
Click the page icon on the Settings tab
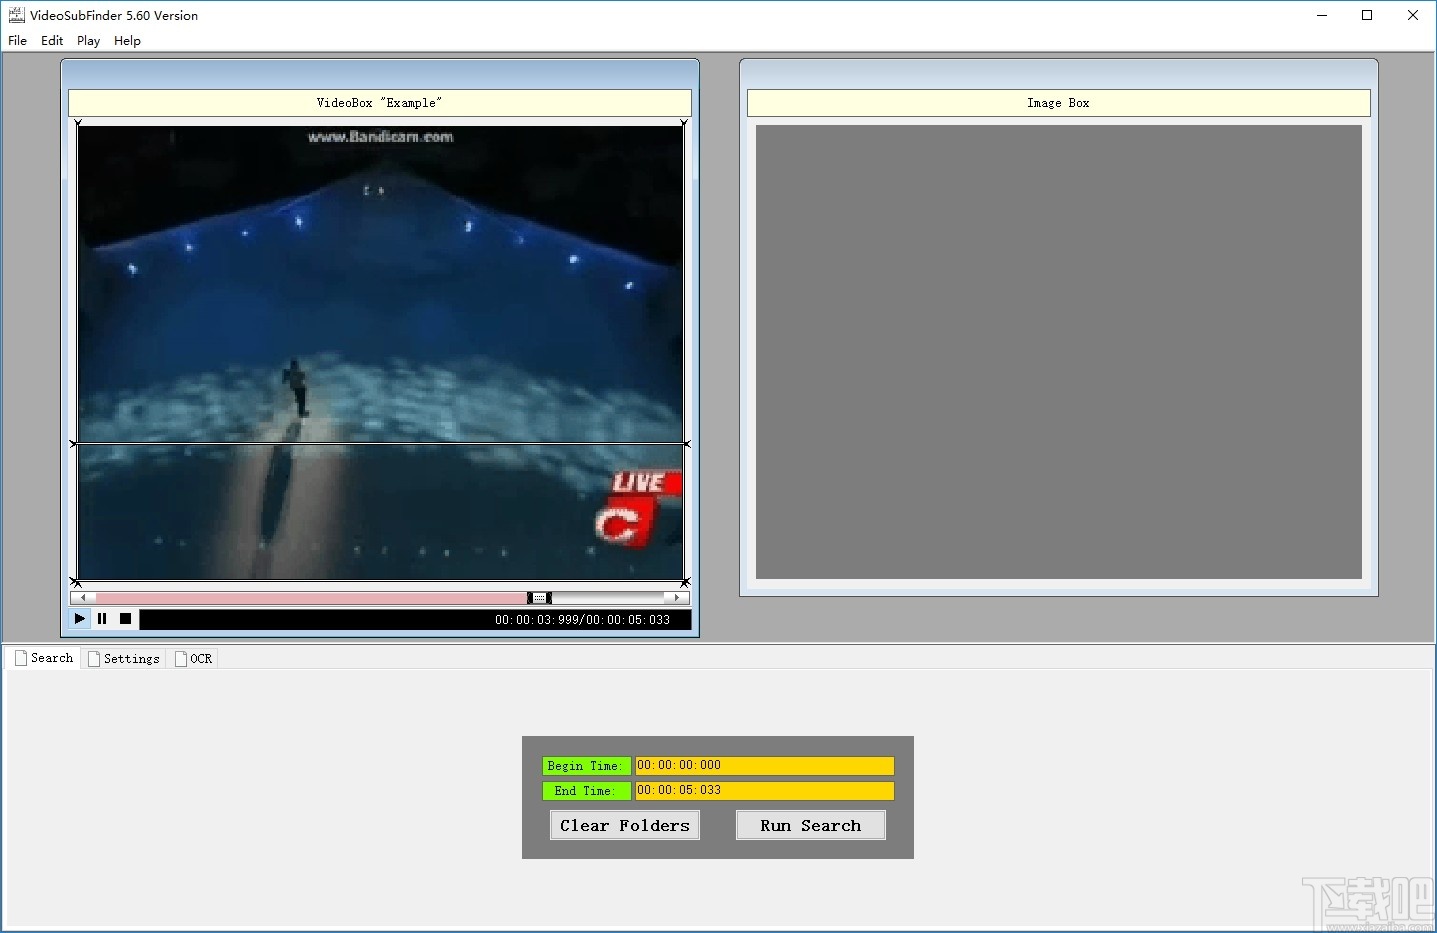pyautogui.click(x=92, y=658)
